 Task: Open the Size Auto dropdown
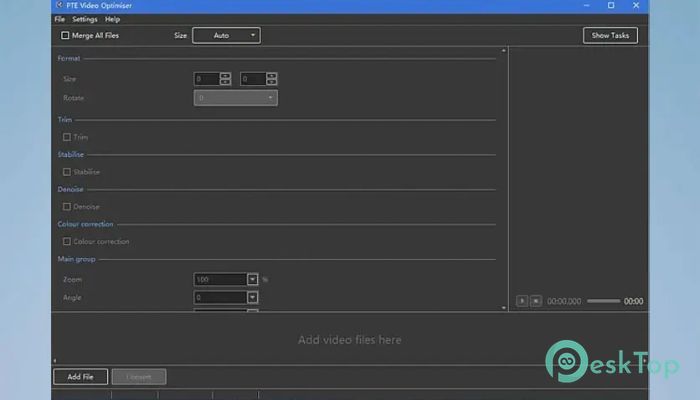[226, 35]
